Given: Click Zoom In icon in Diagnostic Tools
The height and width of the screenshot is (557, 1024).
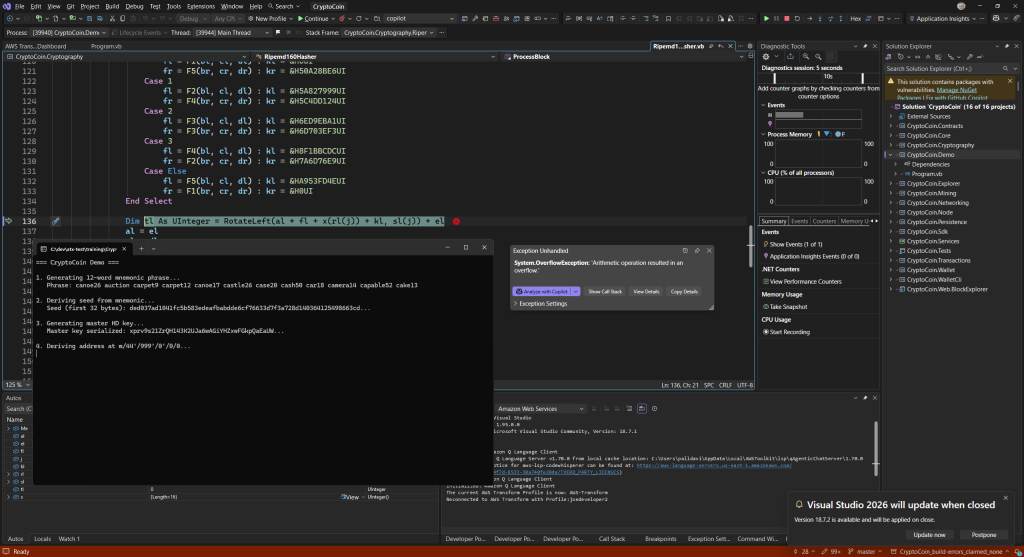Looking at the screenshot, I should click(x=806, y=57).
